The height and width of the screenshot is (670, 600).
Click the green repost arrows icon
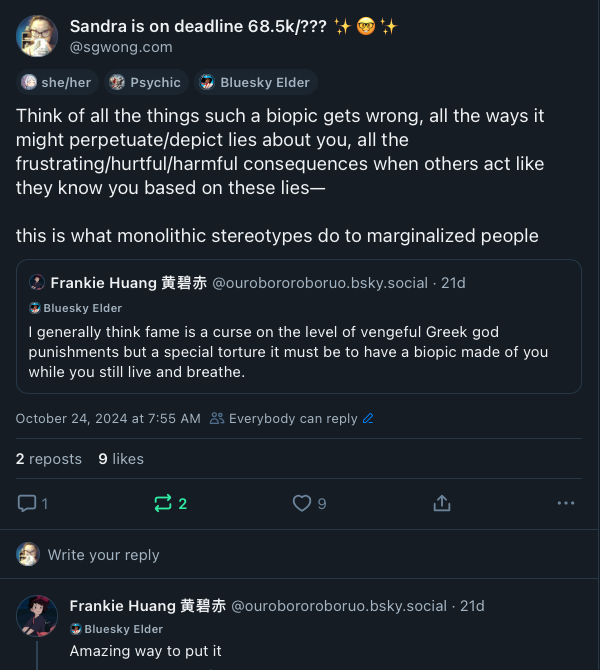click(163, 504)
